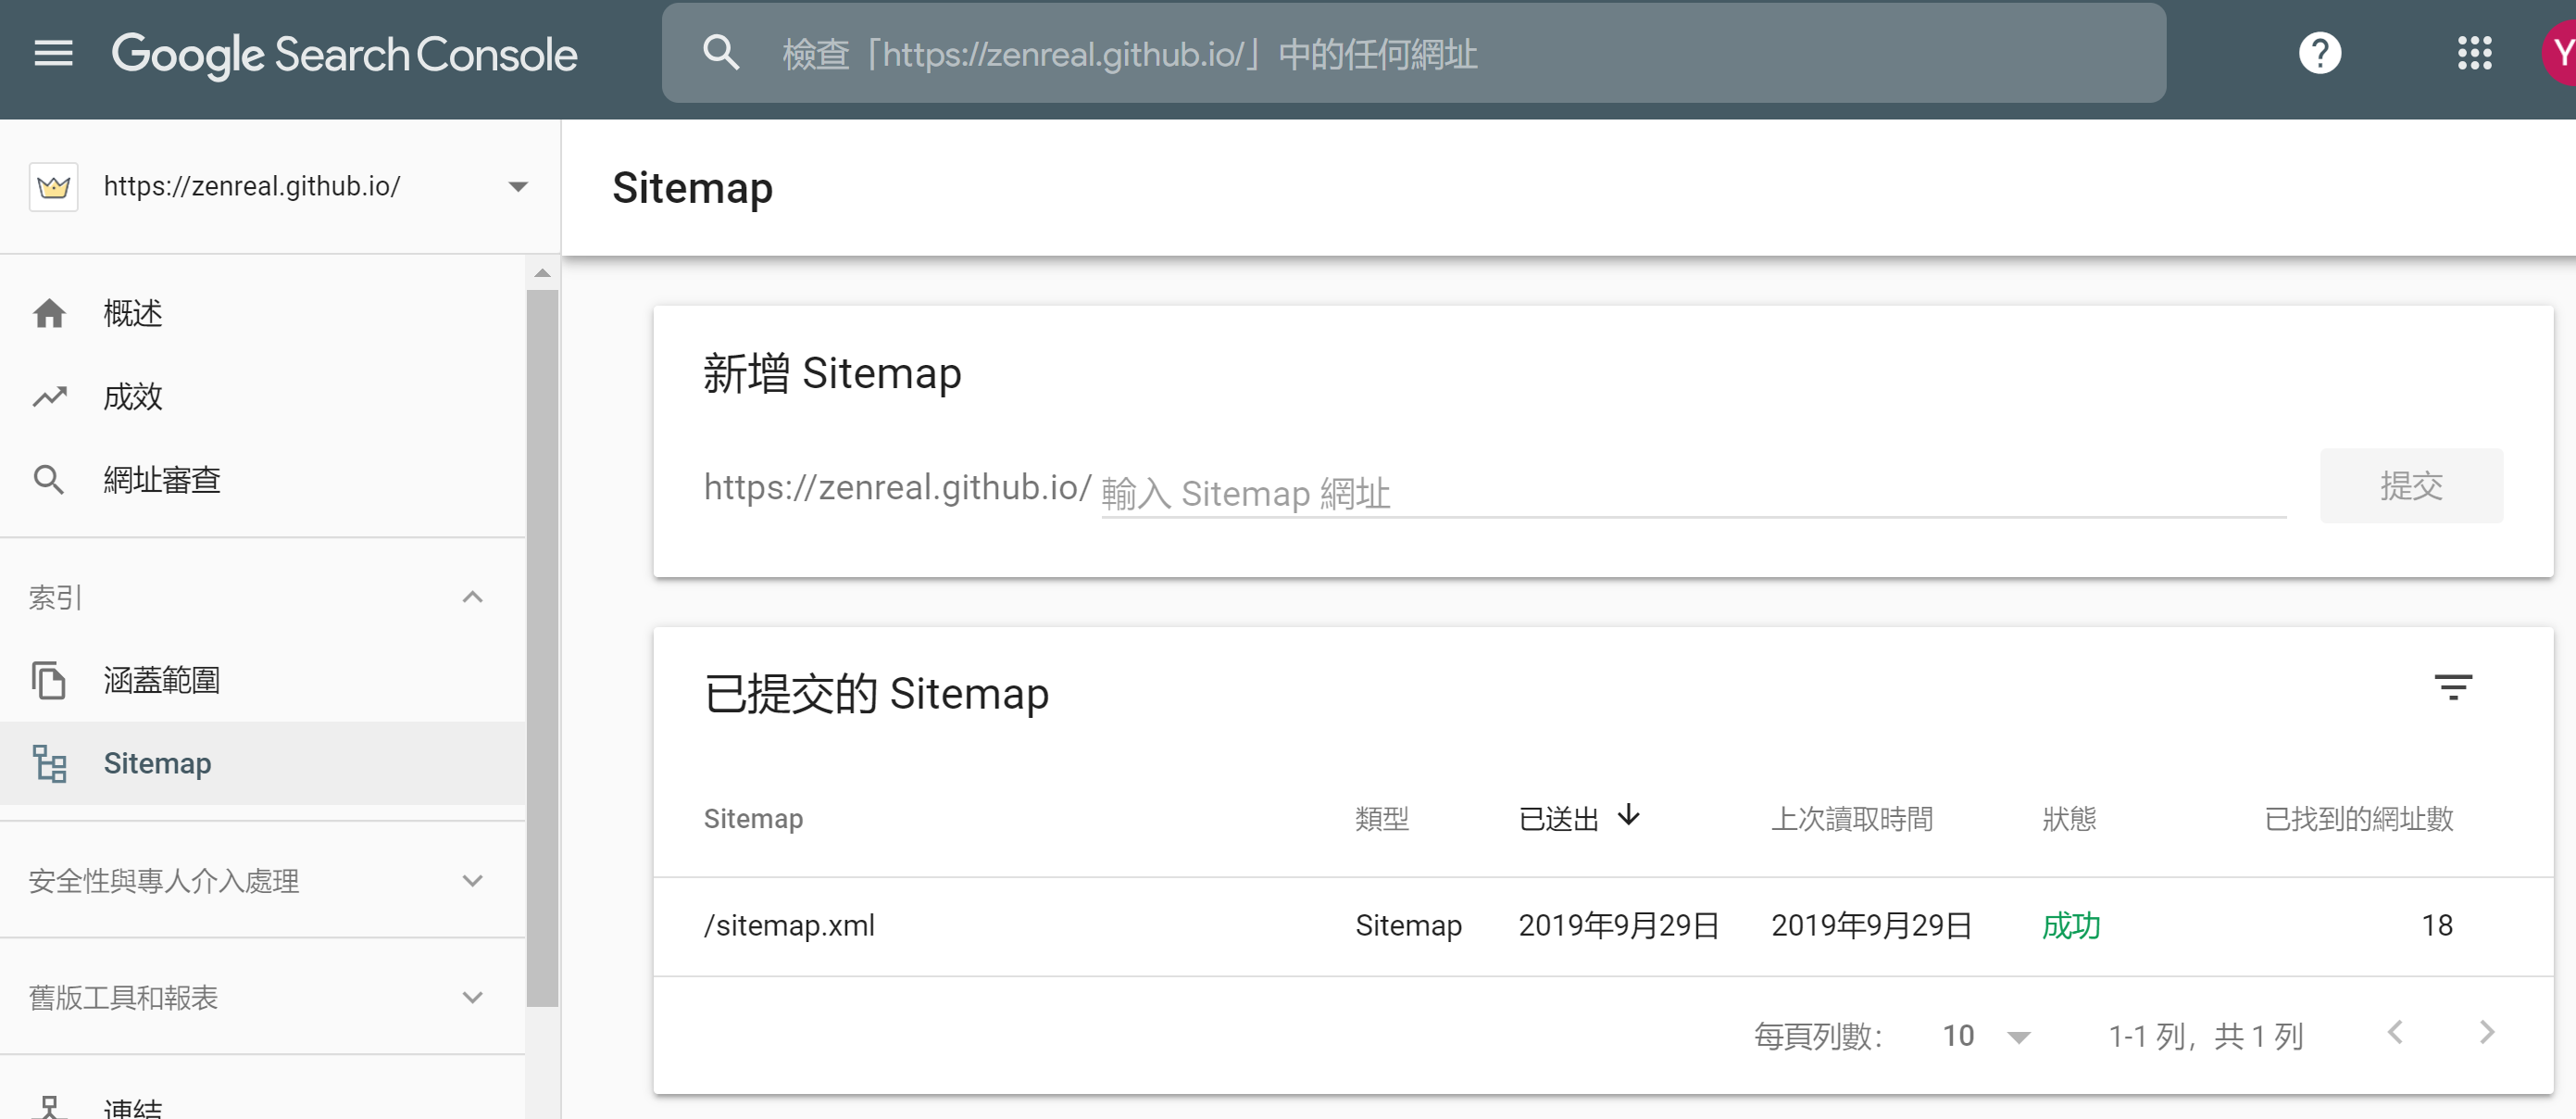Screen dimensions: 2576x1119
Task: Go to next page of Sitemap results
Action: (x=2487, y=1032)
